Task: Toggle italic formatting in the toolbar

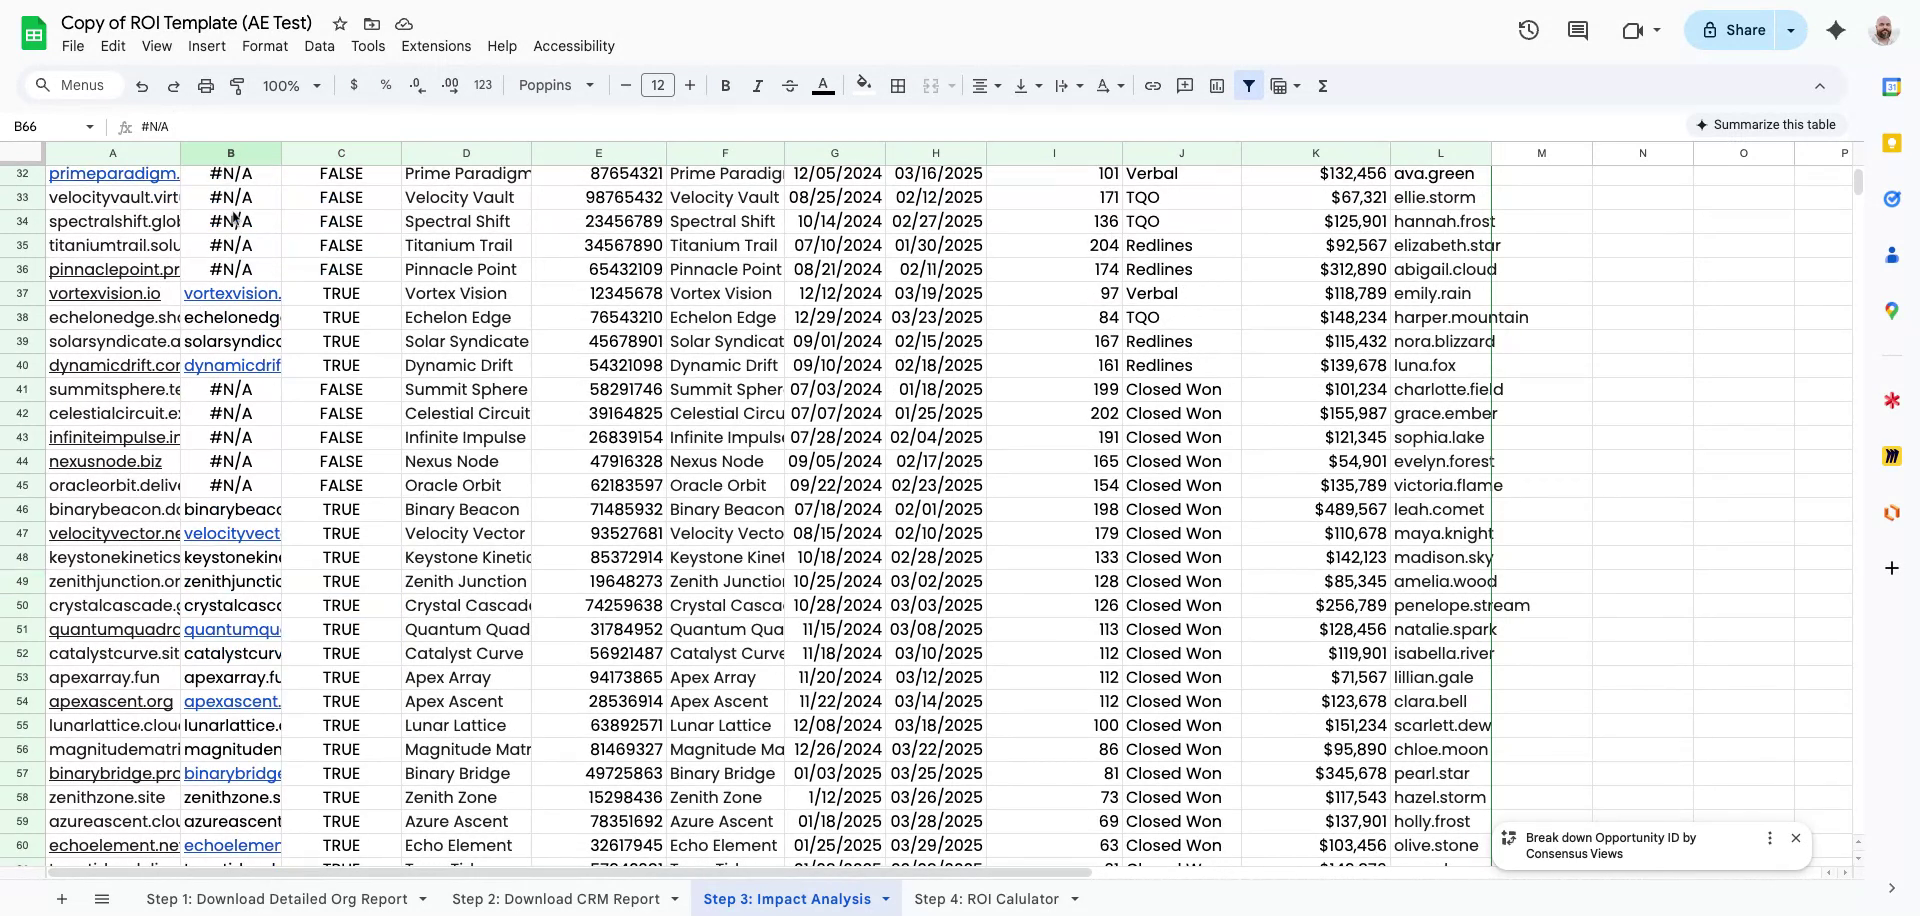Action: tap(757, 85)
